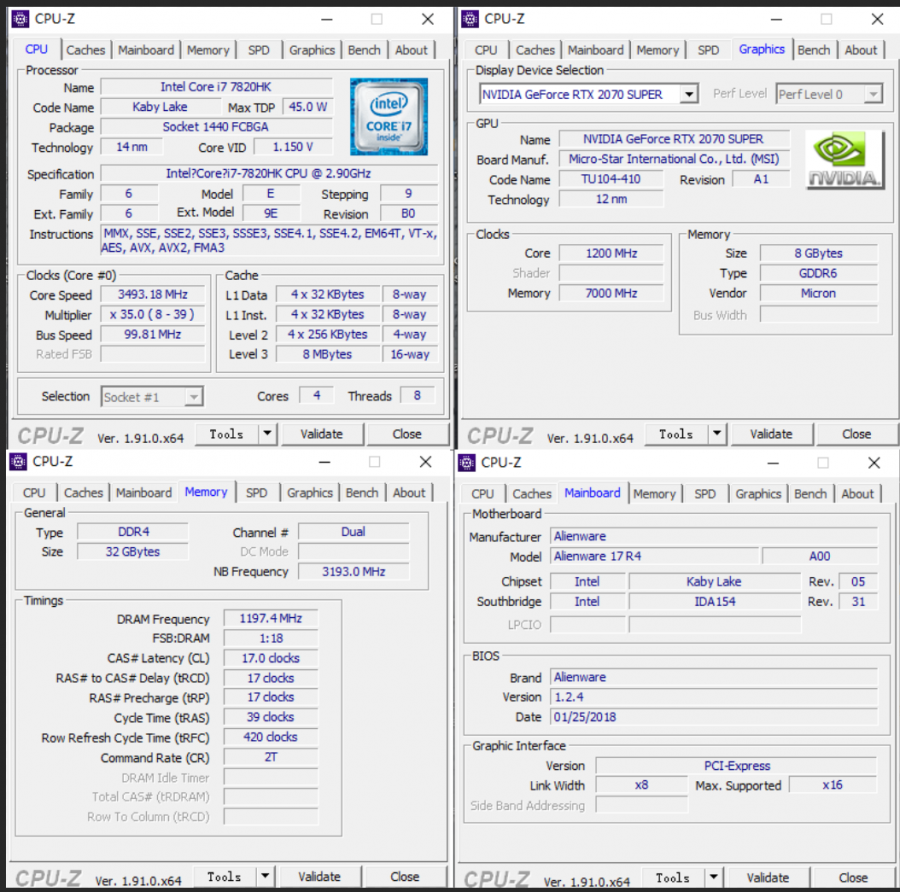Click BIOS Date value 01/25/2018

point(714,717)
